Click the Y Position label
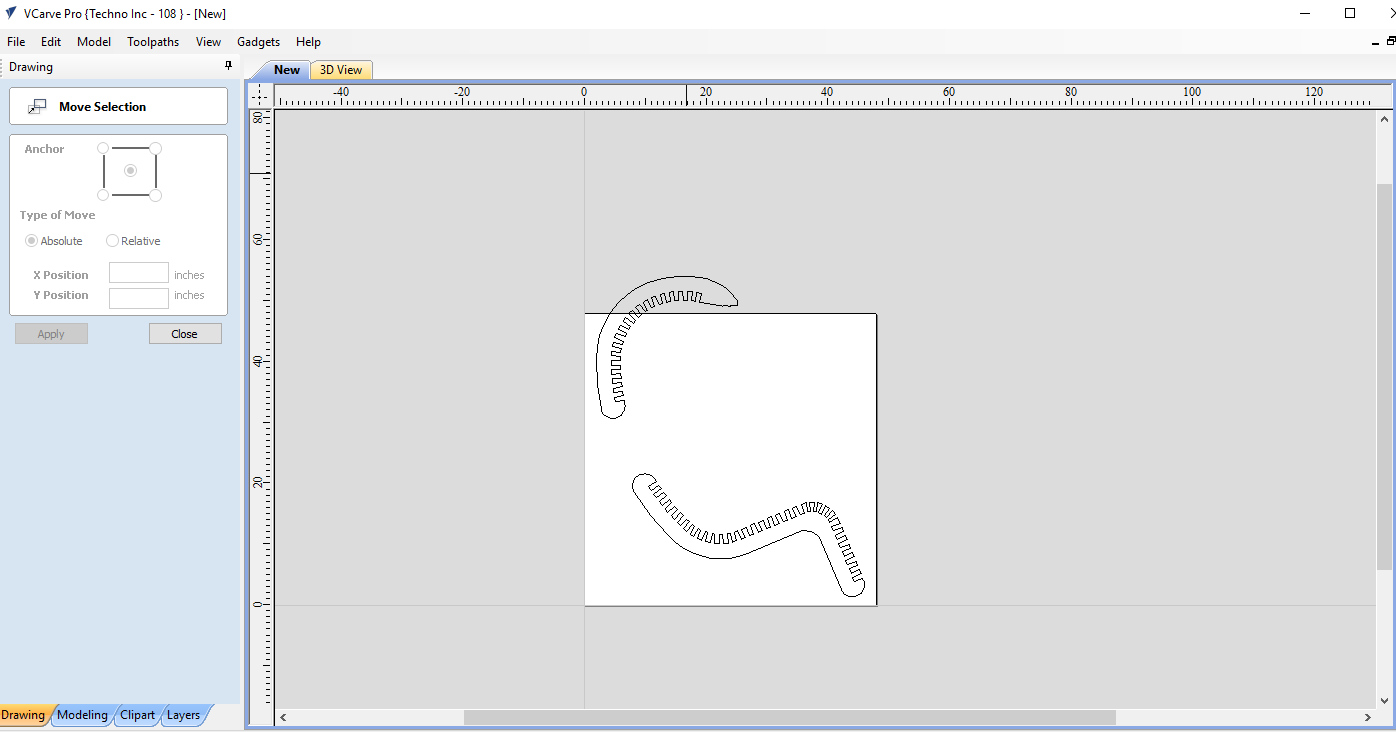This screenshot has height=732, width=1396. tap(60, 295)
